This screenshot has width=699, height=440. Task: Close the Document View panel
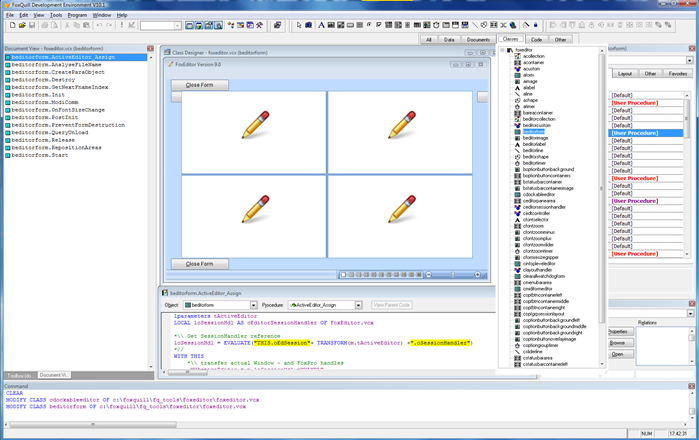[150, 48]
